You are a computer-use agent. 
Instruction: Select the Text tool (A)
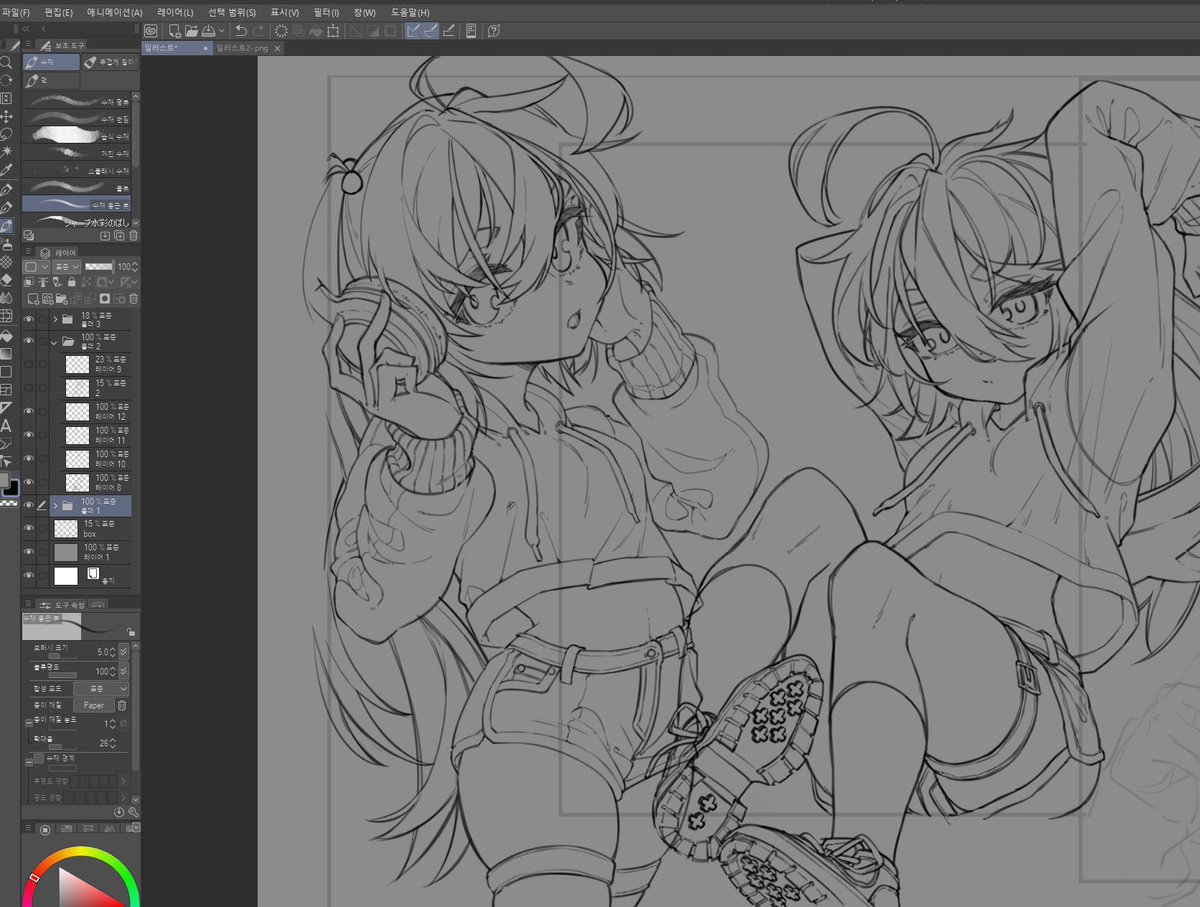[7, 426]
